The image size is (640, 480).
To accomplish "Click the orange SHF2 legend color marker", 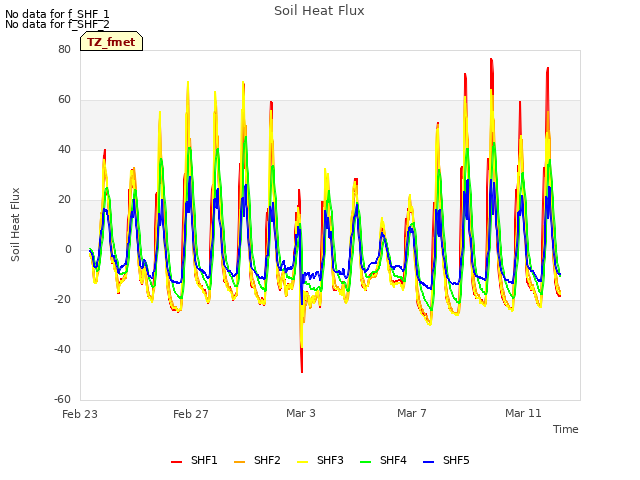I will (x=239, y=462).
